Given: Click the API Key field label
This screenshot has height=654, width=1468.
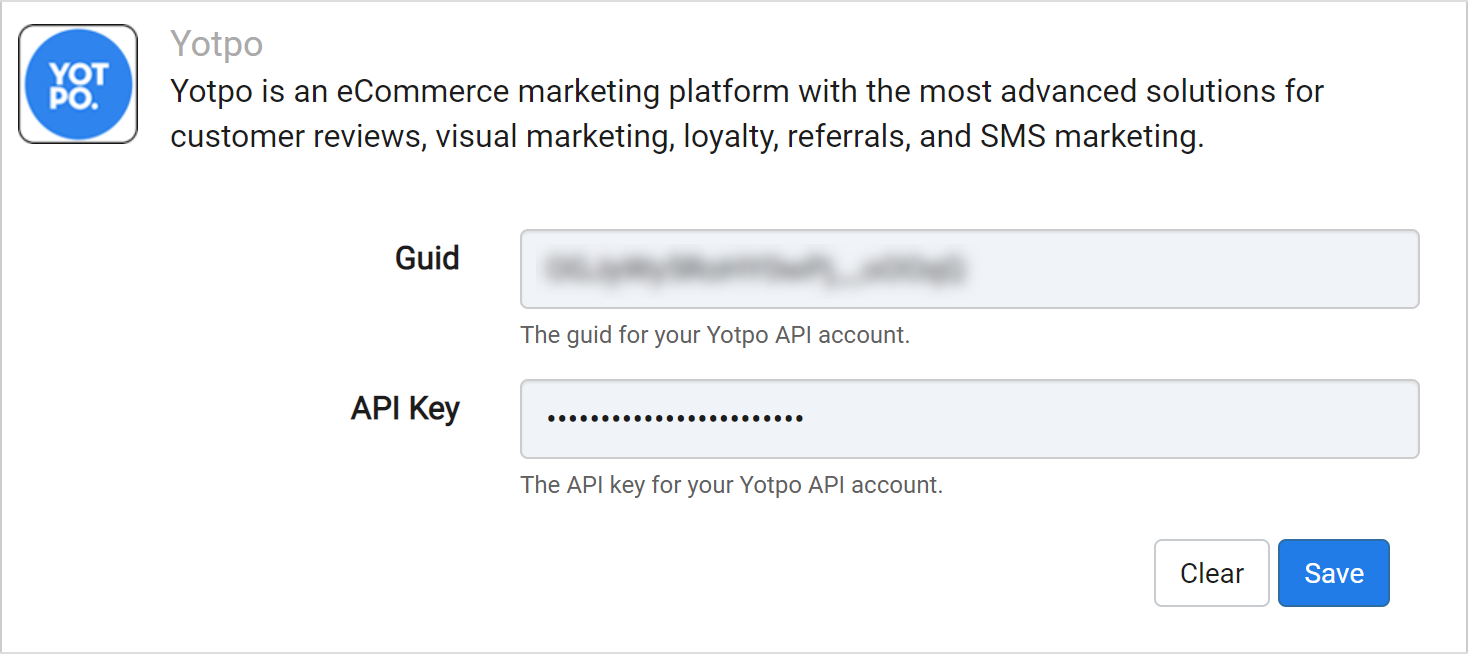Looking at the screenshot, I should [x=405, y=408].
